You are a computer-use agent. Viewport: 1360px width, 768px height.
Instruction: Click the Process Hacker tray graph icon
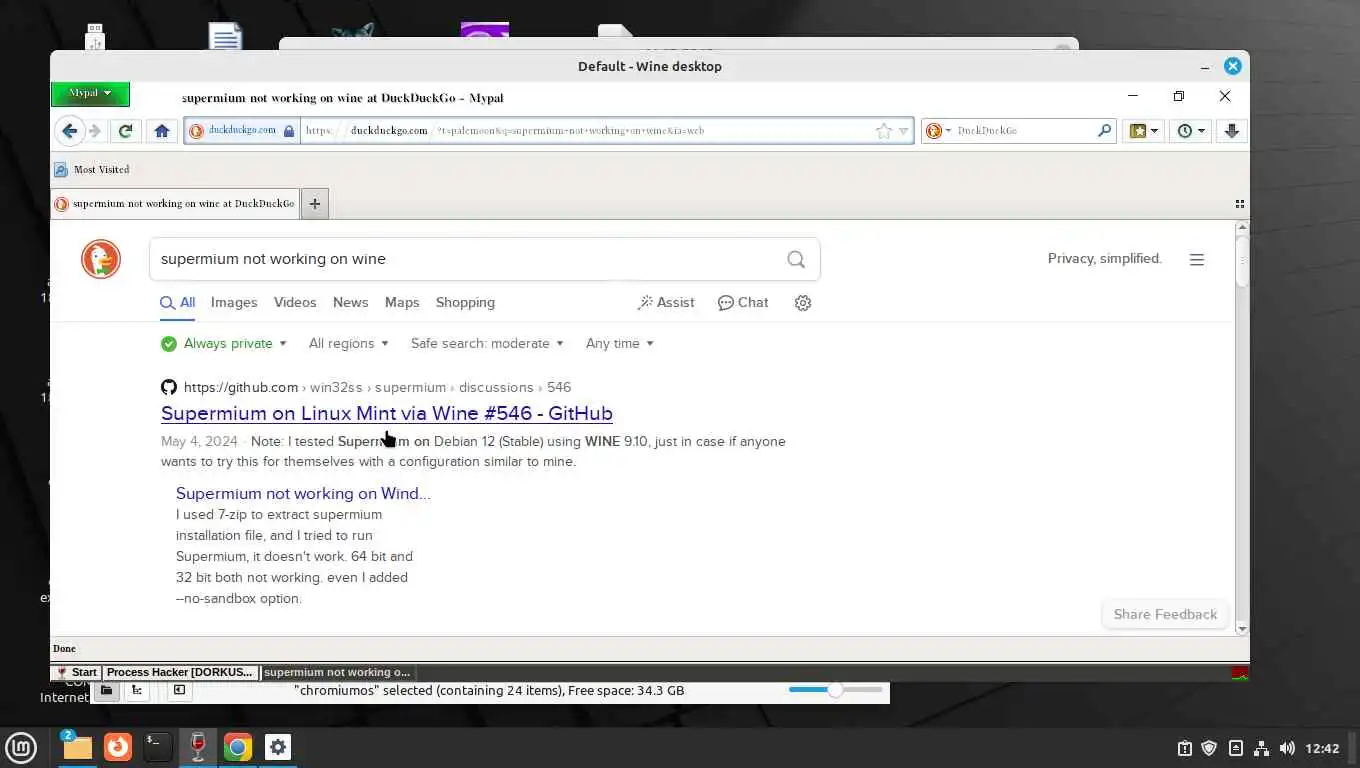tap(1240, 672)
